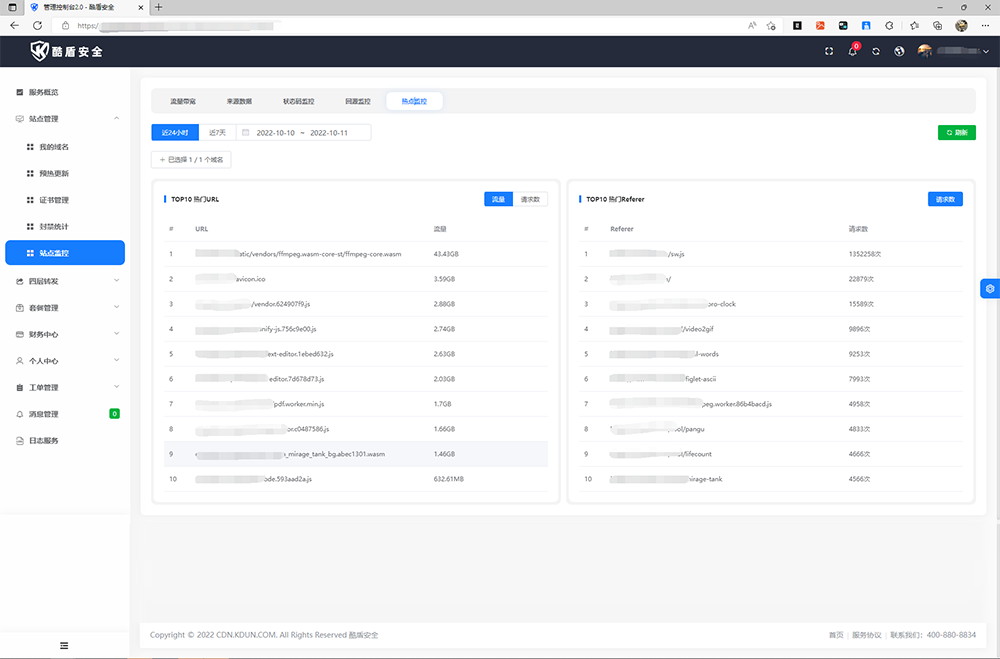Click the green 刷新 button

(957, 133)
